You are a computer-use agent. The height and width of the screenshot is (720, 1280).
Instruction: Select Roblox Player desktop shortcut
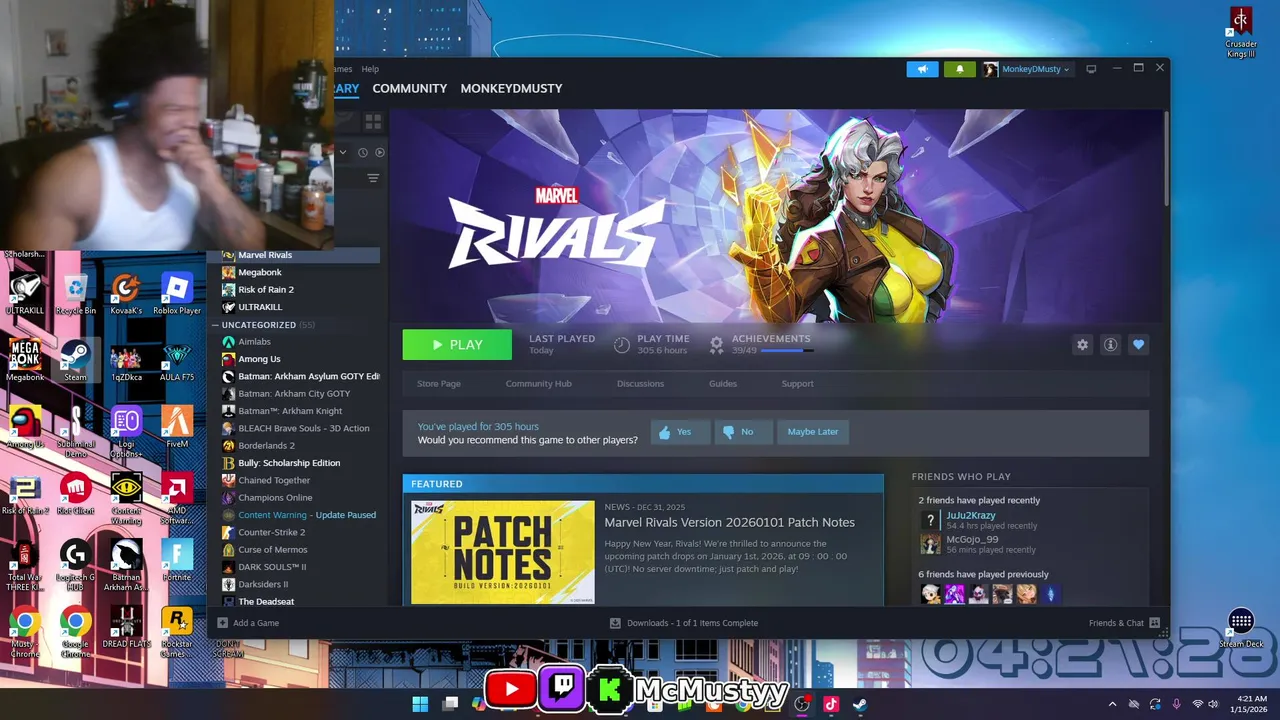pos(177,295)
